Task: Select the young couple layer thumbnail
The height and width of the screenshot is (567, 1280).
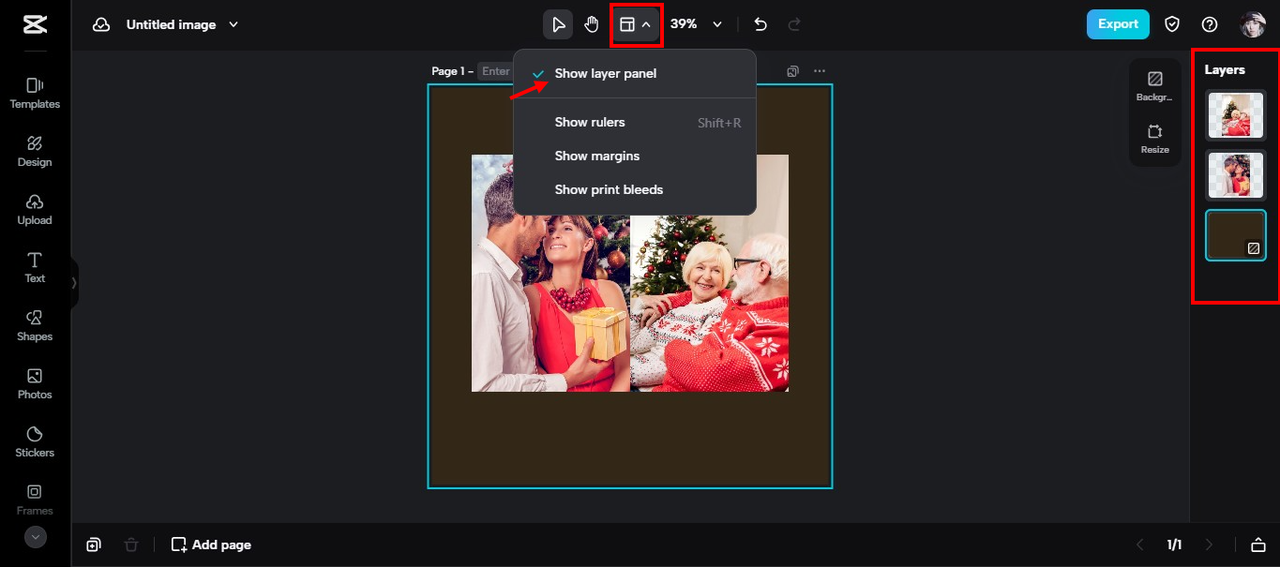Action: [x=1236, y=175]
